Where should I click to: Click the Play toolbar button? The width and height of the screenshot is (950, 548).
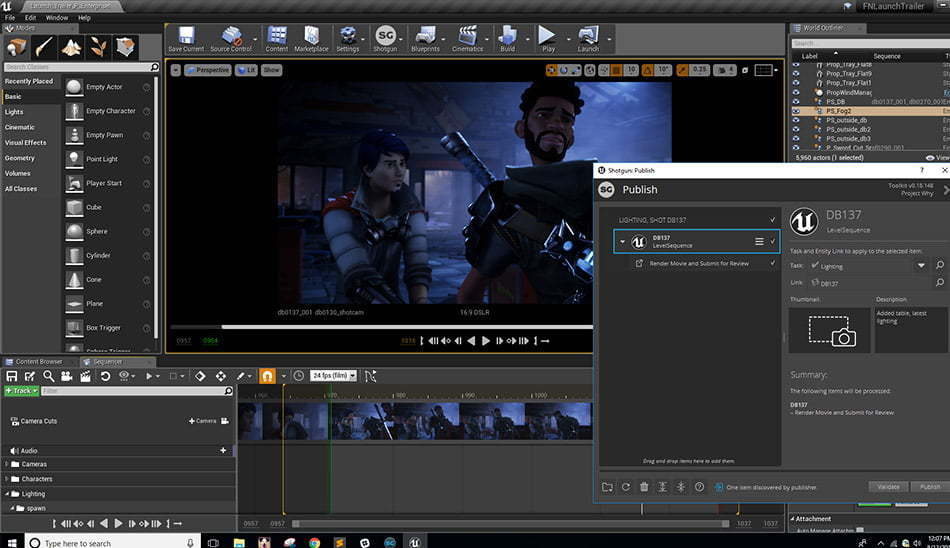click(x=548, y=39)
